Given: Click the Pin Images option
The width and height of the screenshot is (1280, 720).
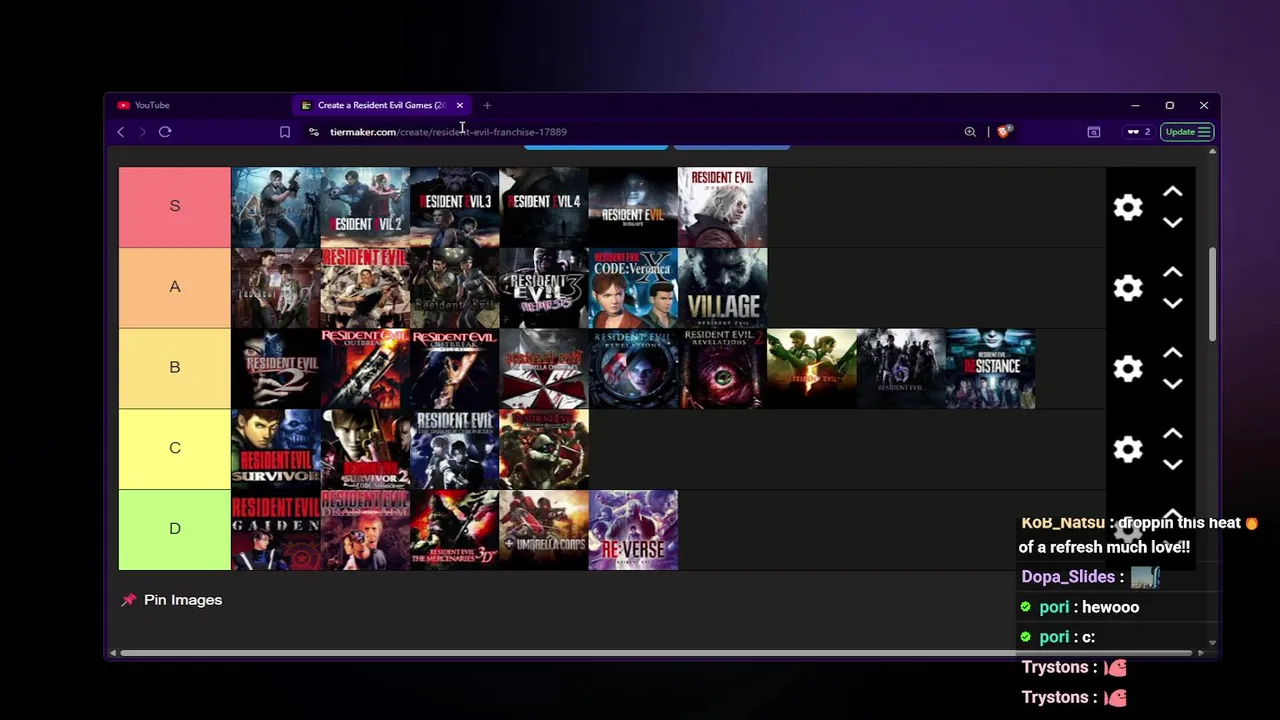Looking at the screenshot, I should 172,600.
